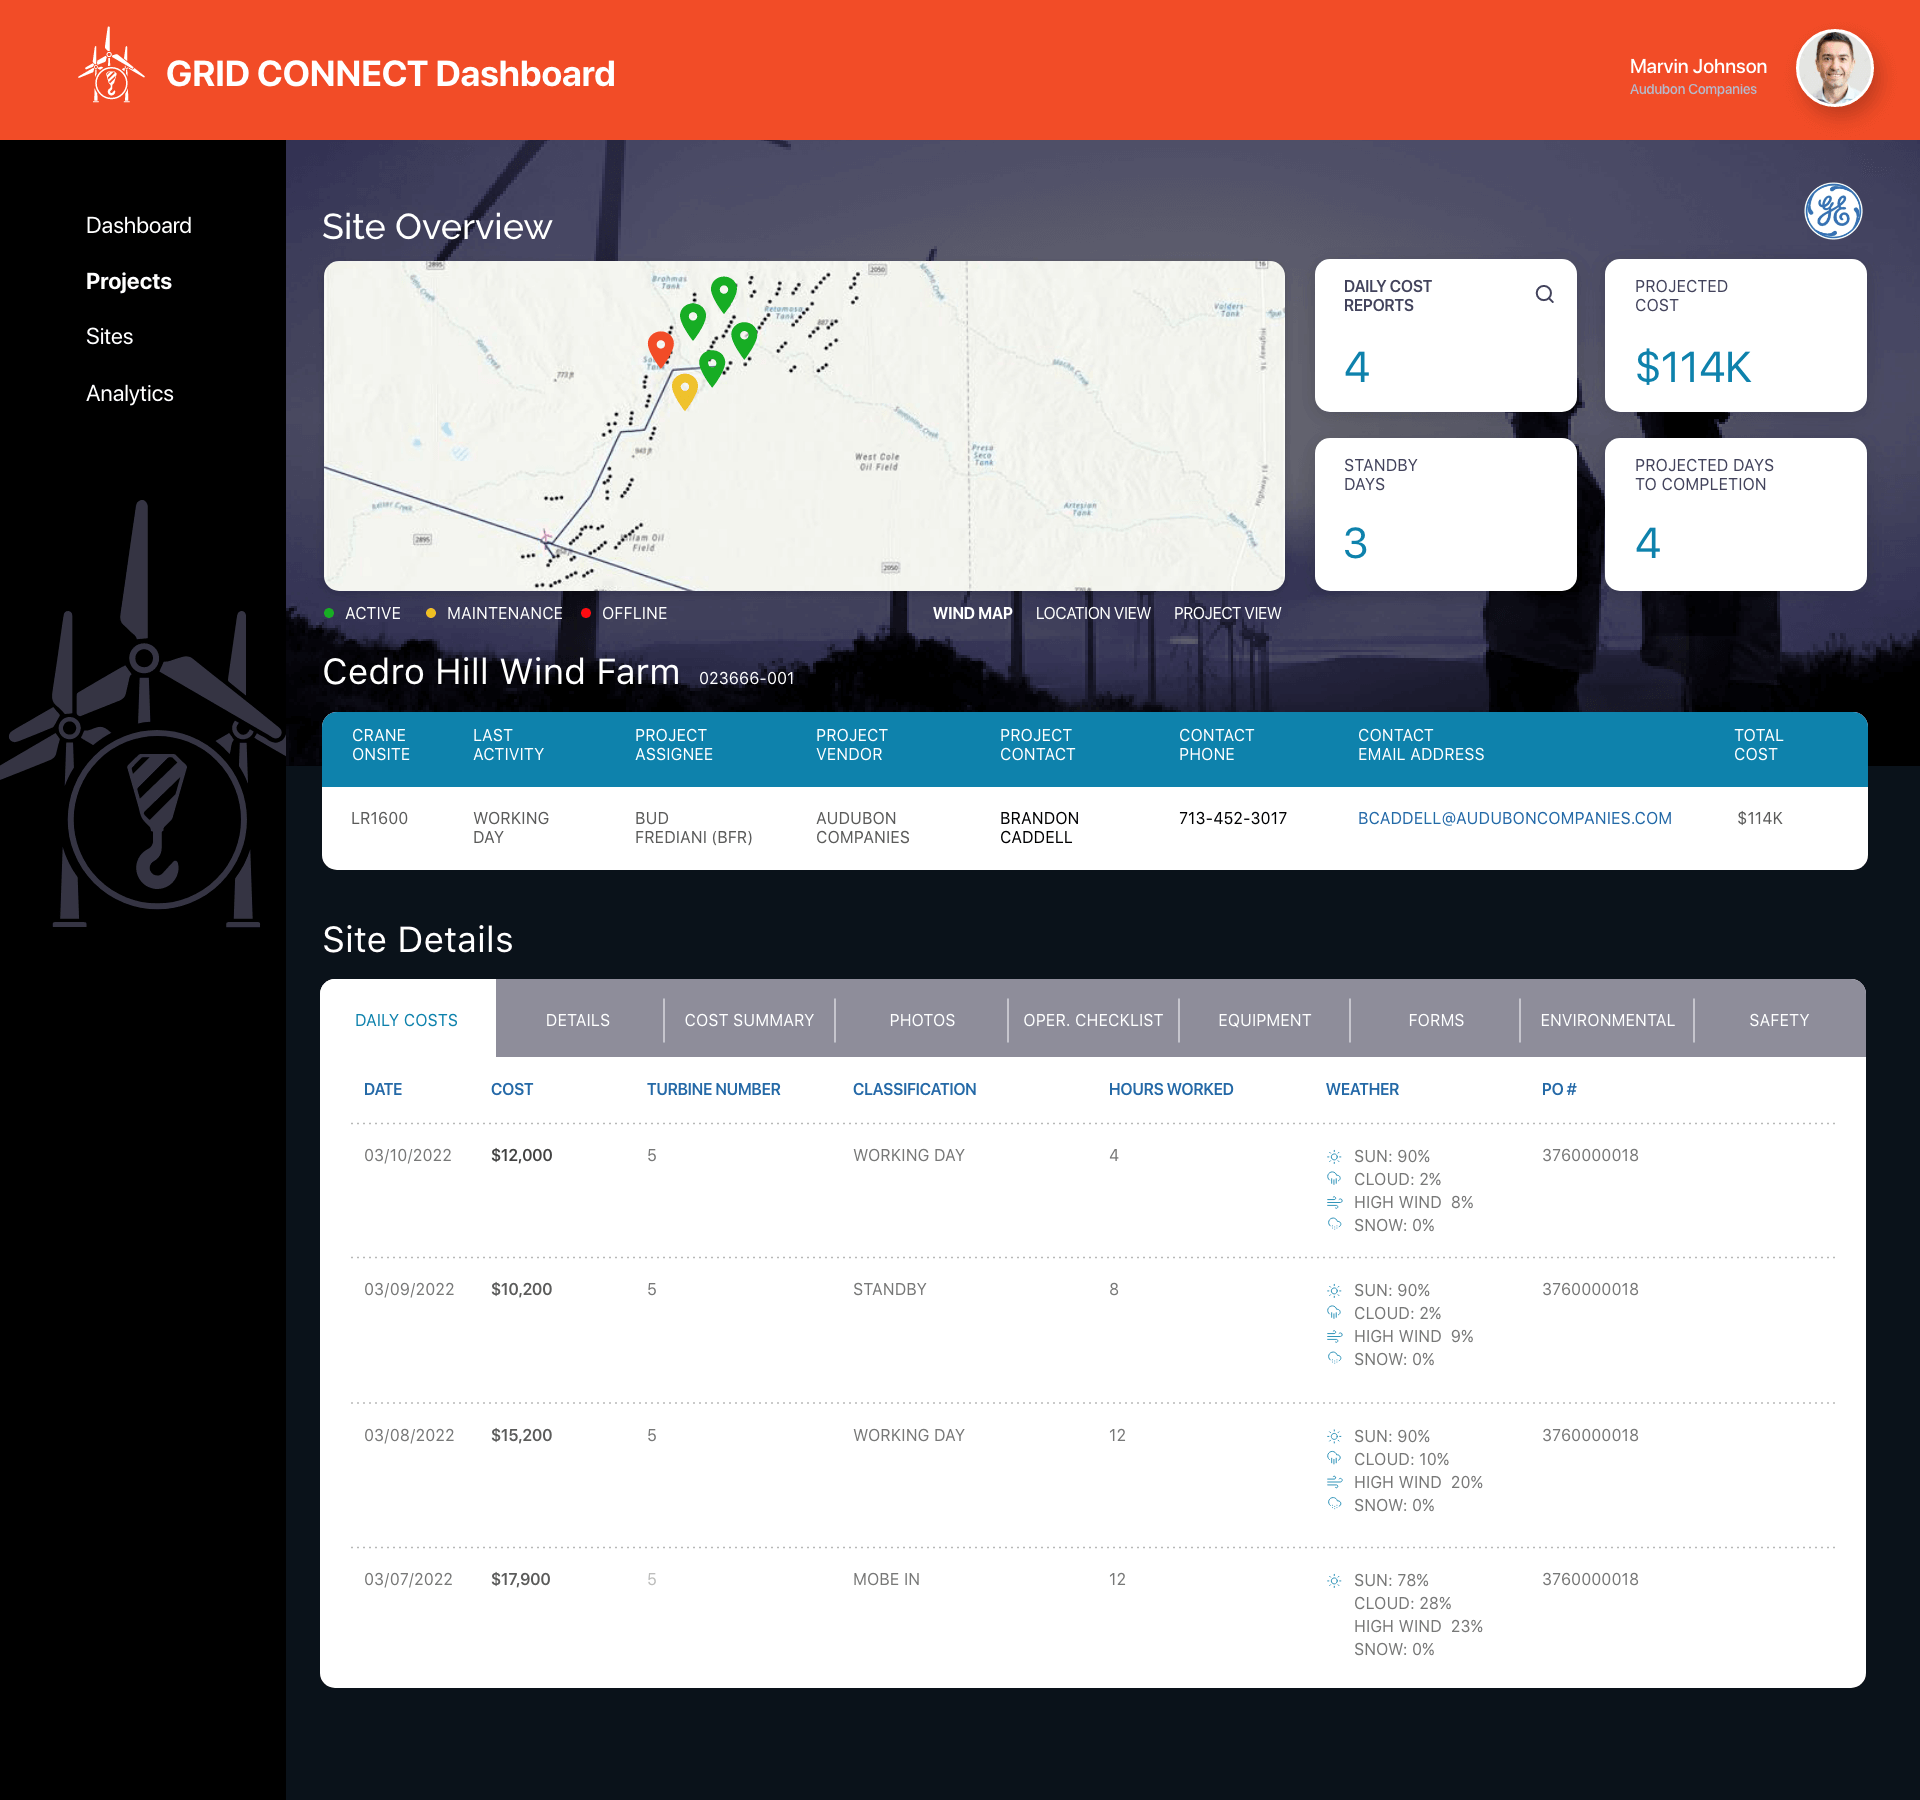1920x1800 pixels.
Task: Click the STANDBY classification cell
Action: [x=889, y=1289]
